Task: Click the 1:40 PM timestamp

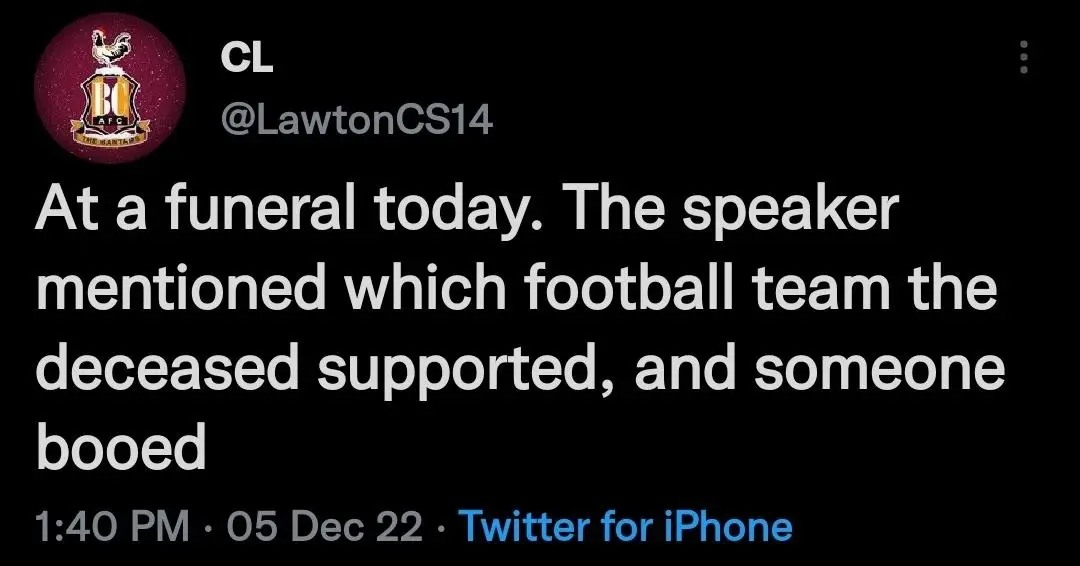Action: tap(111, 526)
